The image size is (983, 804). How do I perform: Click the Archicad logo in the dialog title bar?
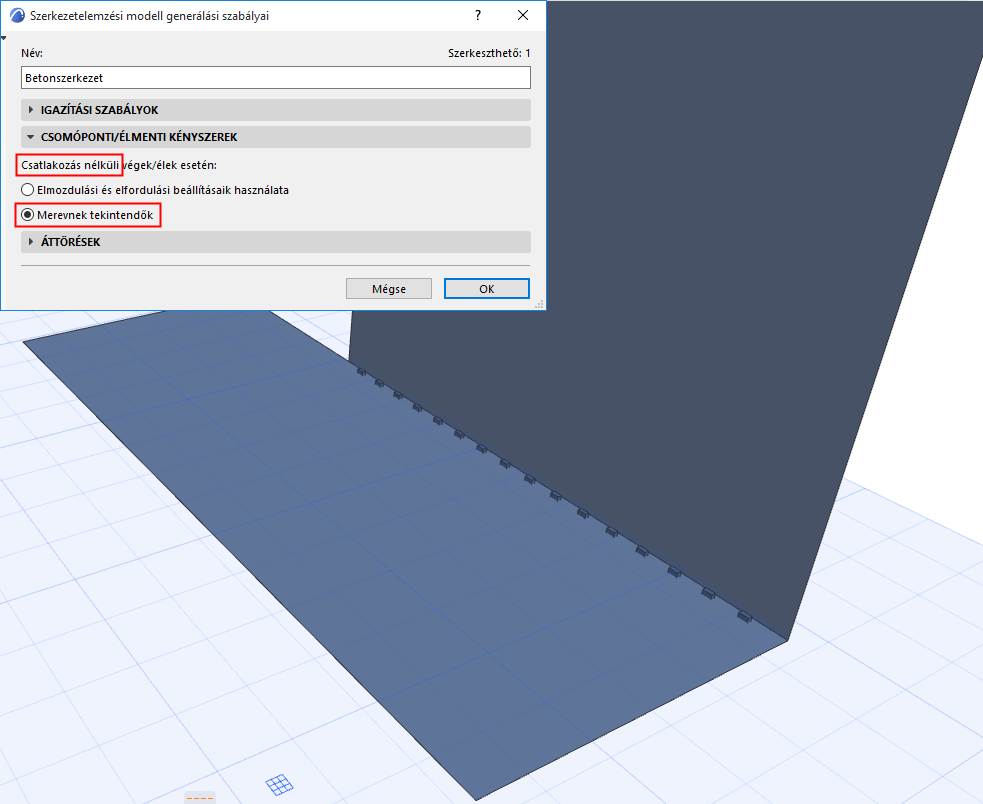click(x=18, y=16)
